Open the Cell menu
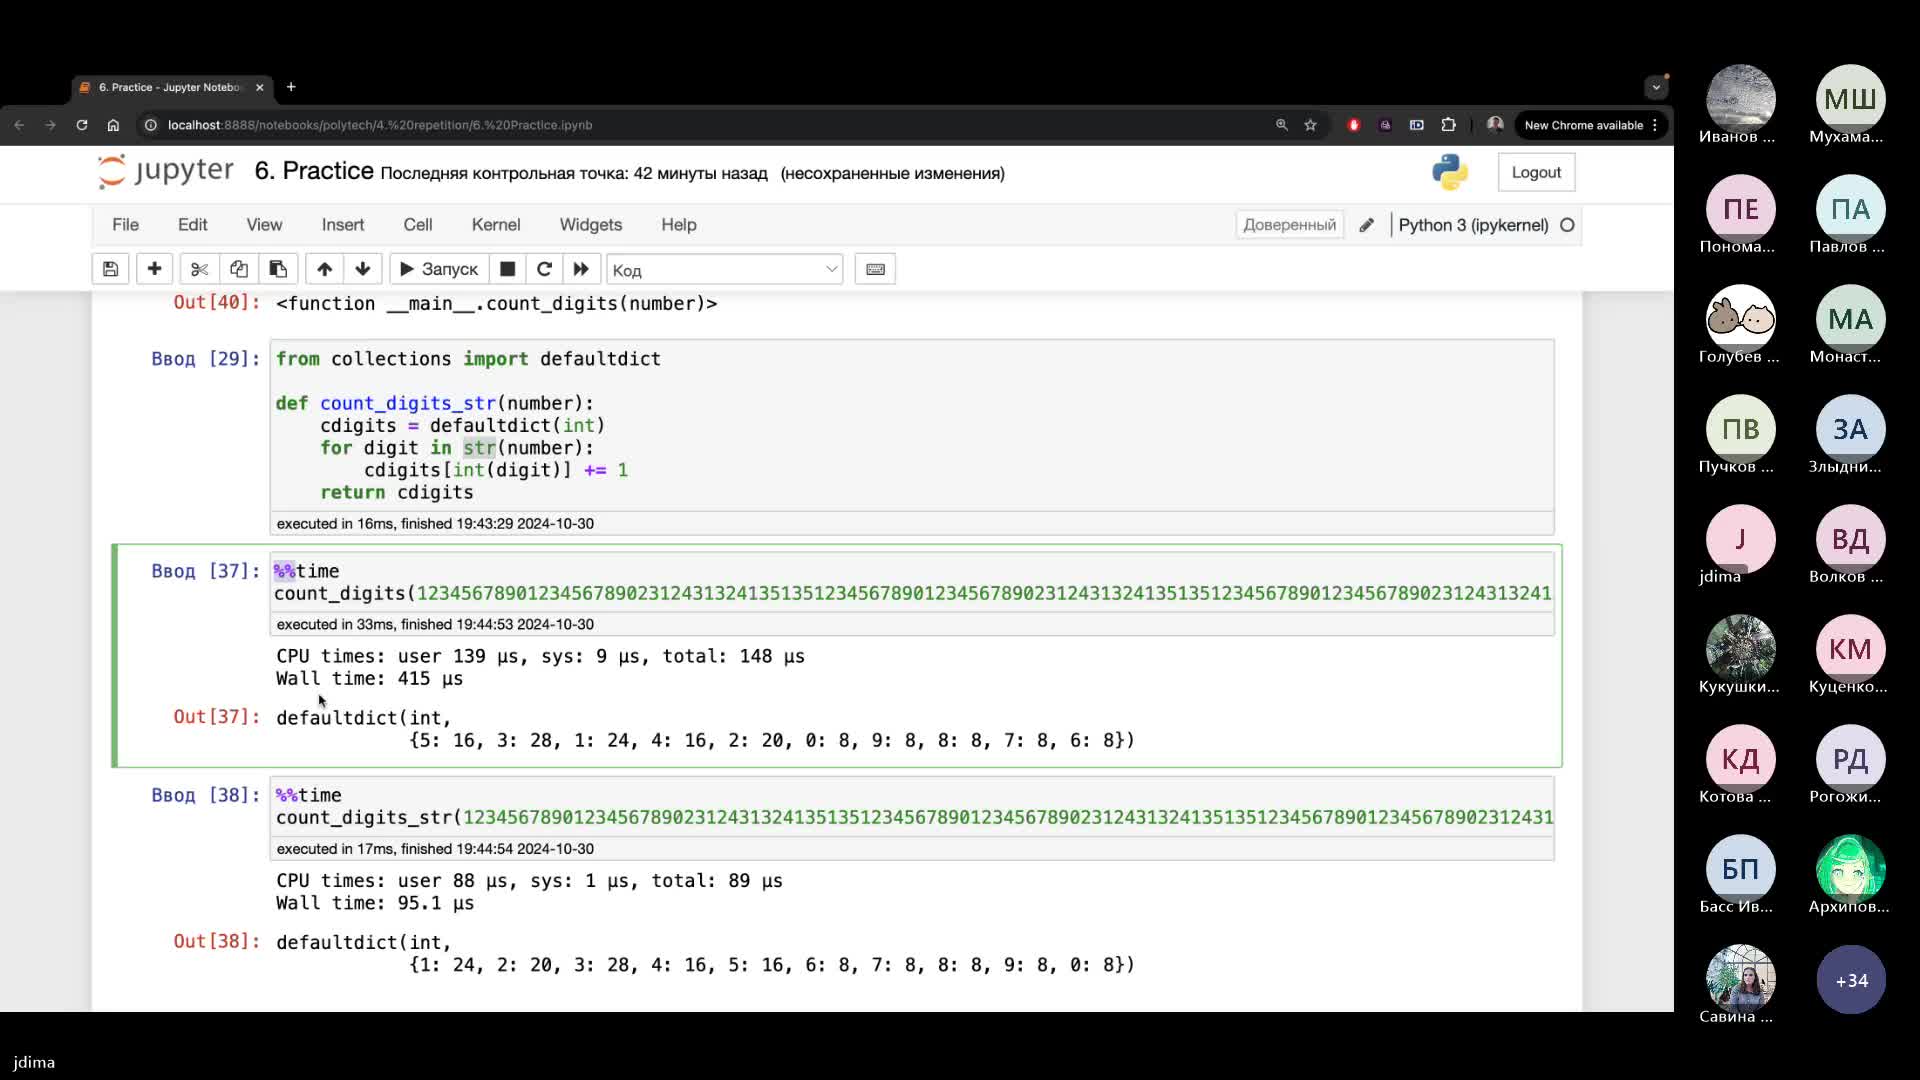The image size is (1920, 1080). coord(418,225)
